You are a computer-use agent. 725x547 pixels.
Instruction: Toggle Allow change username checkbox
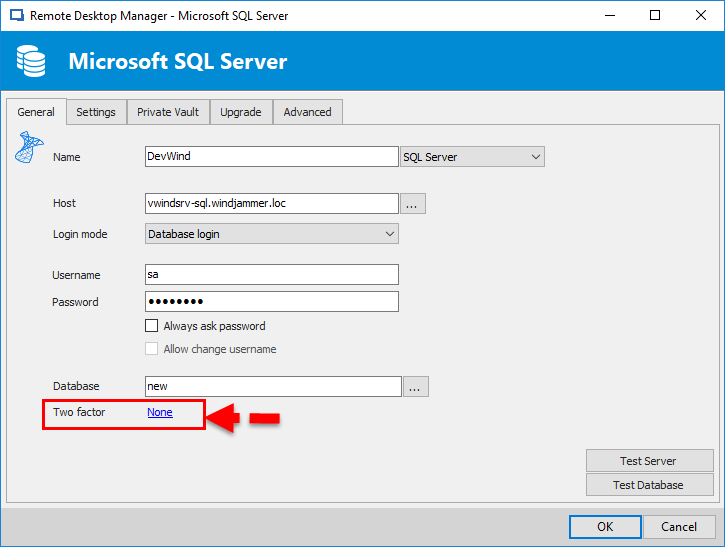point(152,349)
